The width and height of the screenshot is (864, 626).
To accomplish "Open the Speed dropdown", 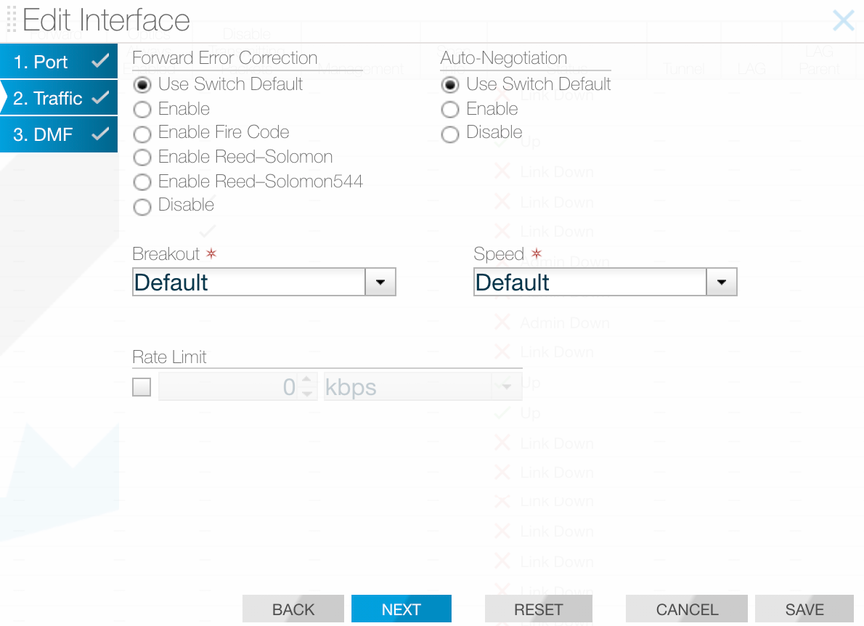I will pyautogui.click(x=722, y=281).
